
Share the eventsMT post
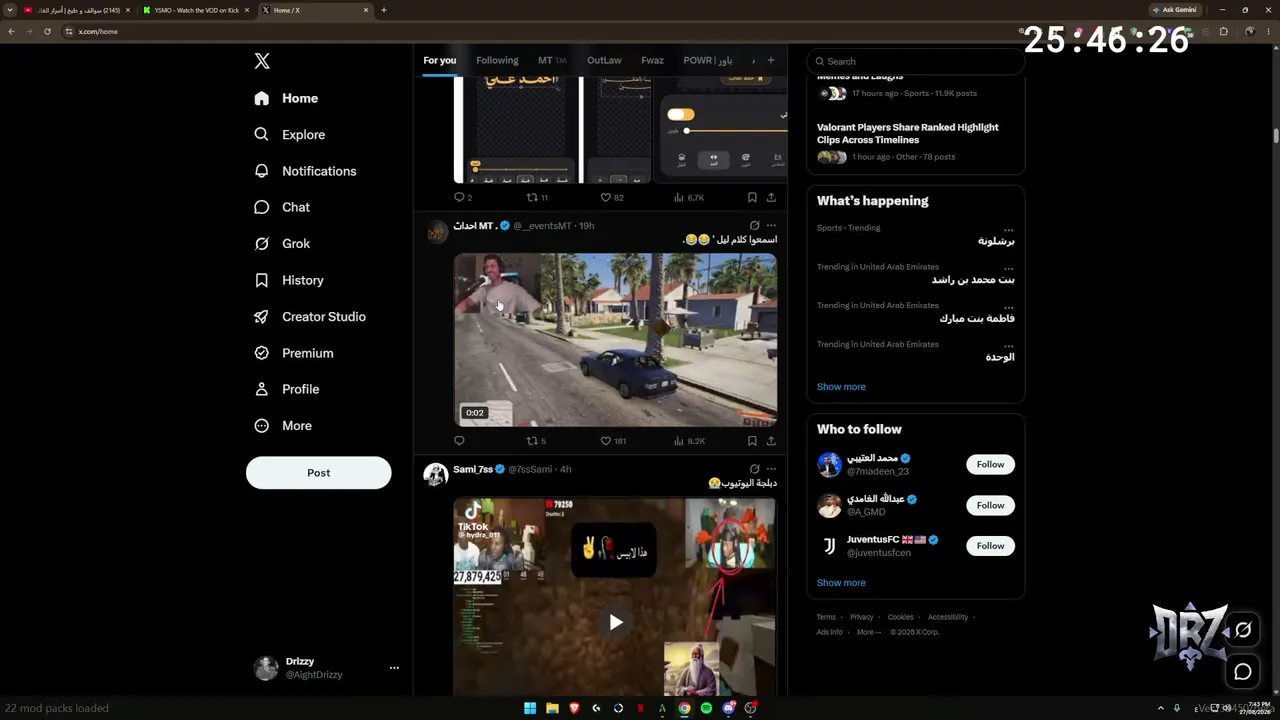pyautogui.click(x=771, y=441)
